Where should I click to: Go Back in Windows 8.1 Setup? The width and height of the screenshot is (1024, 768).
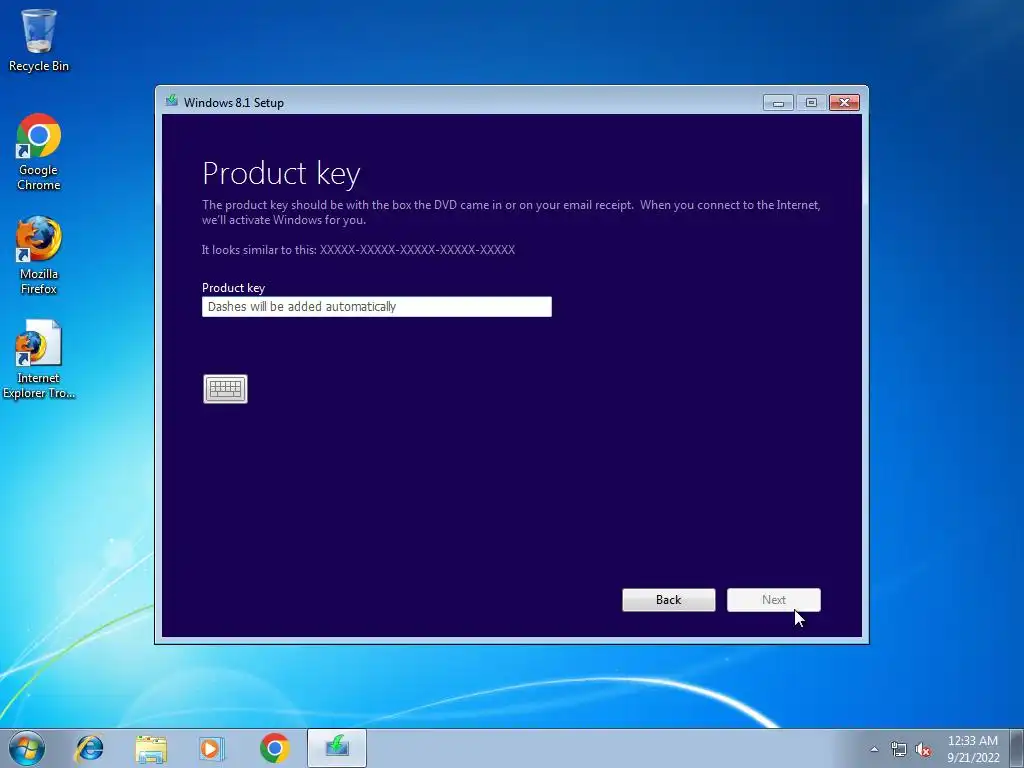(x=669, y=600)
